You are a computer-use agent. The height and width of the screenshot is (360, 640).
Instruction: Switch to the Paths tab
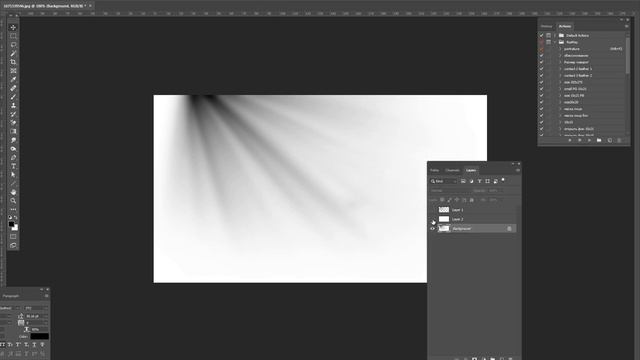coord(434,170)
